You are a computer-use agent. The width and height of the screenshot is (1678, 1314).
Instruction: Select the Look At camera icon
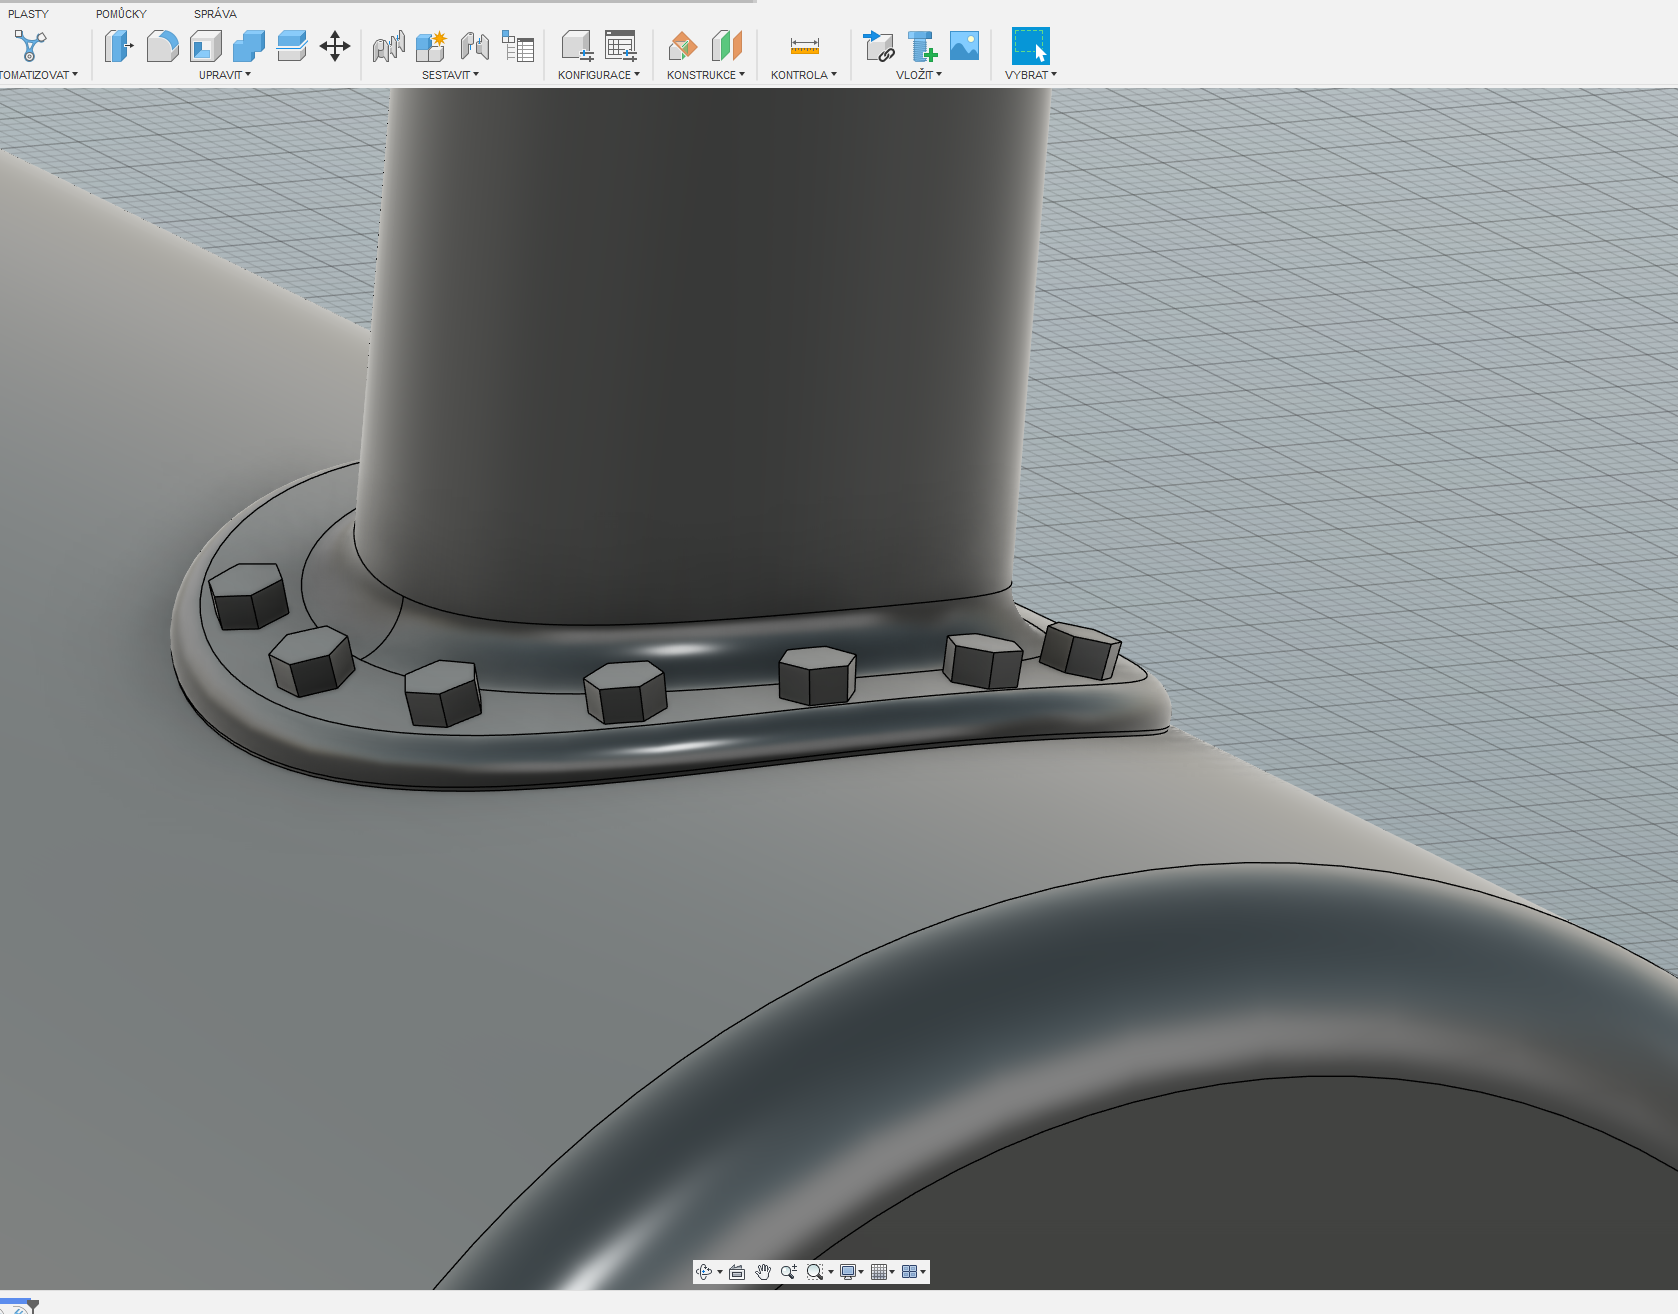[737, 1272]
